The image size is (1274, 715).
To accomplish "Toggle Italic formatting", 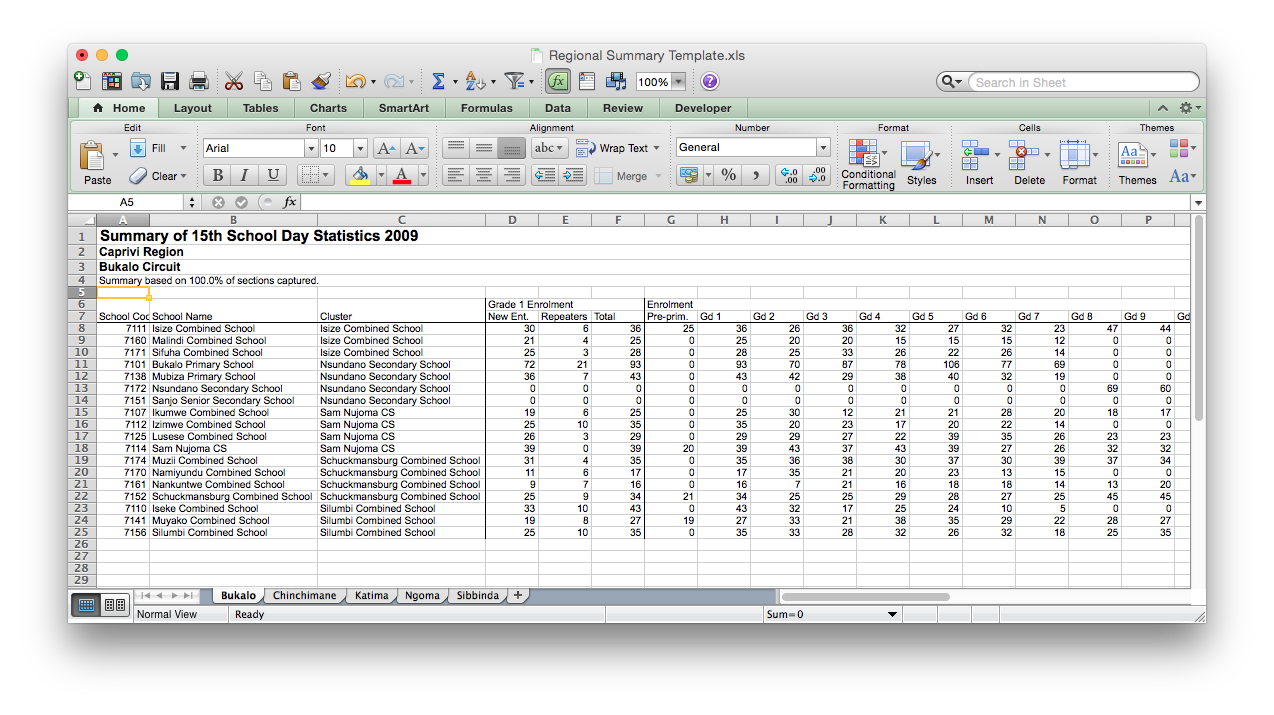I will pos(244,175).
